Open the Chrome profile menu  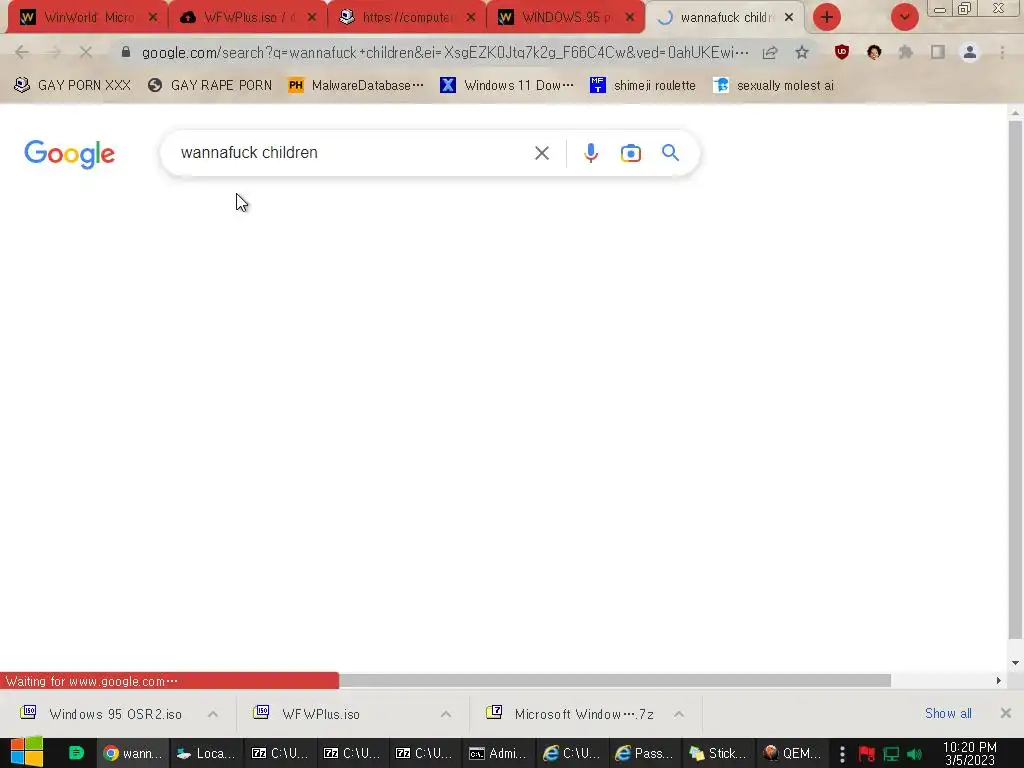point(970,52)
